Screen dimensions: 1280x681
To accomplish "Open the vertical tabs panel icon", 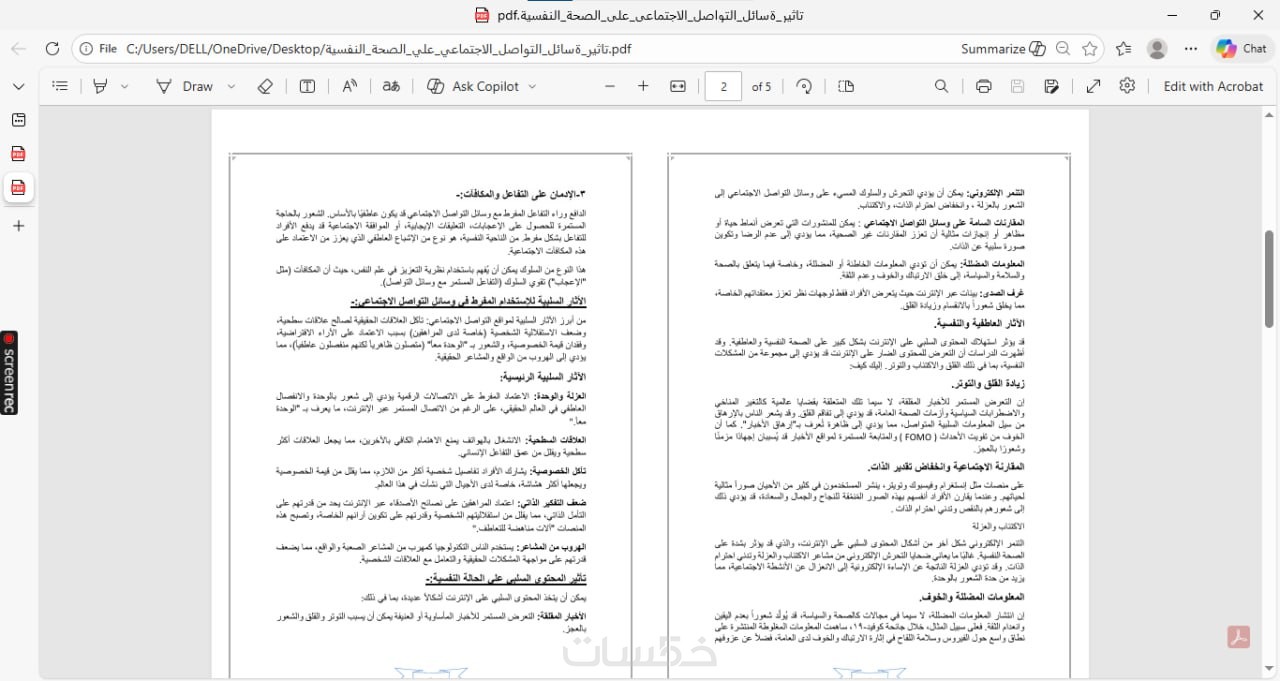I will (18, 120).
